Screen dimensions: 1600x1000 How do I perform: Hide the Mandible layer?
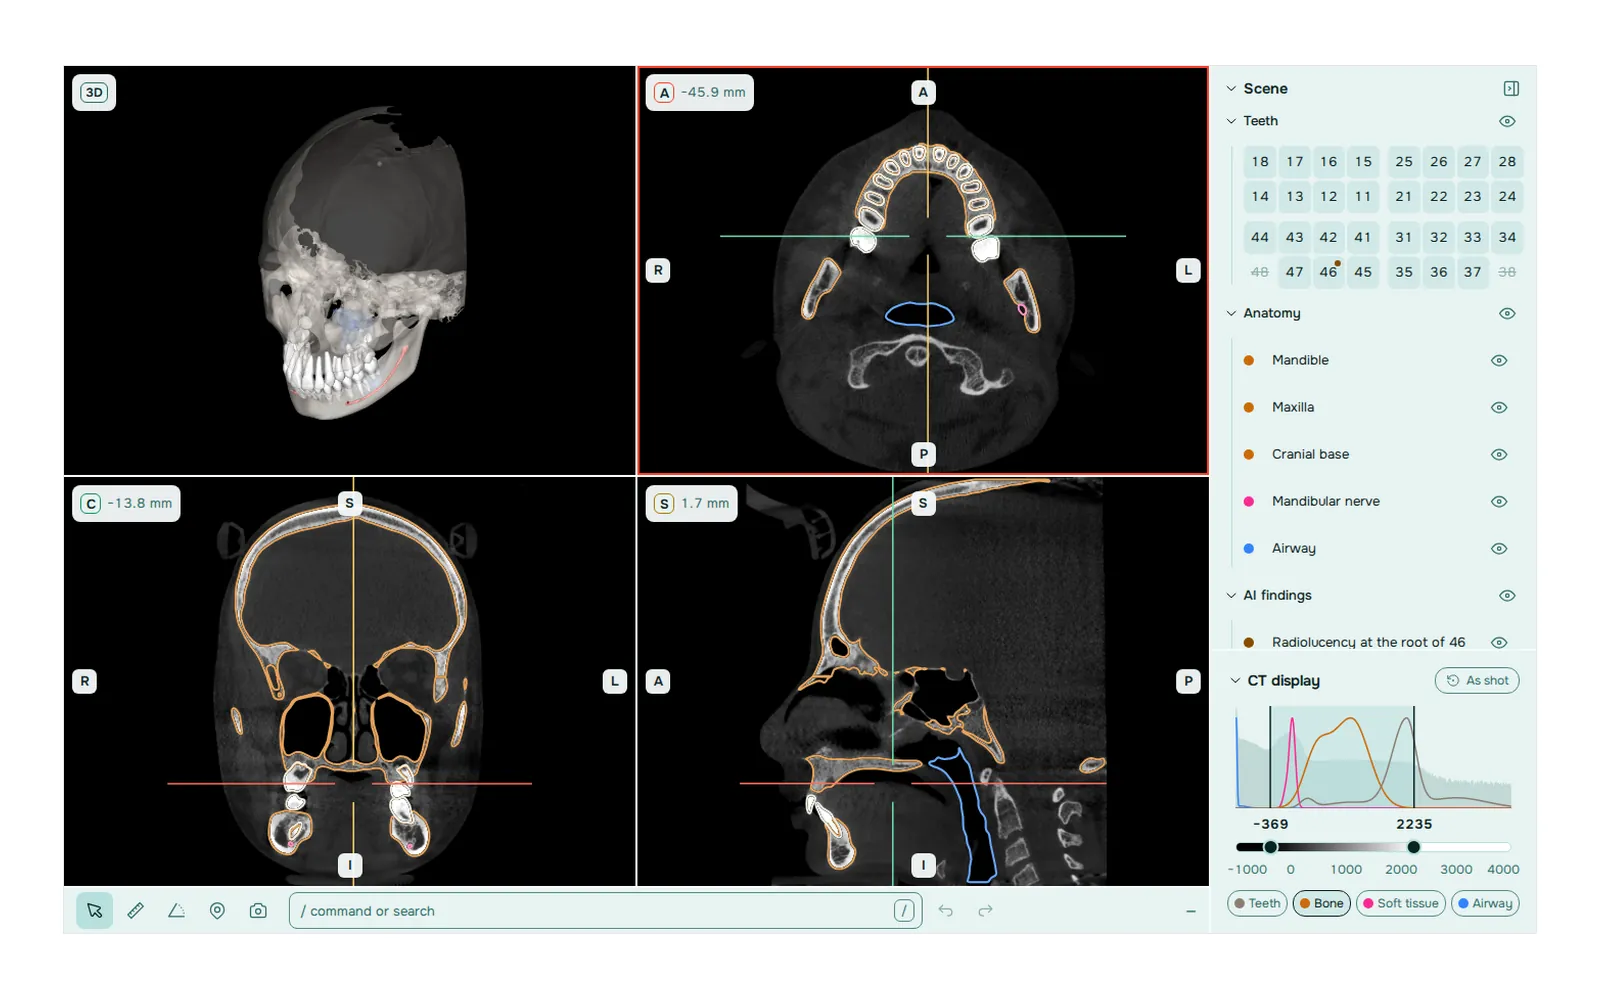click(x=1499, y=361)
